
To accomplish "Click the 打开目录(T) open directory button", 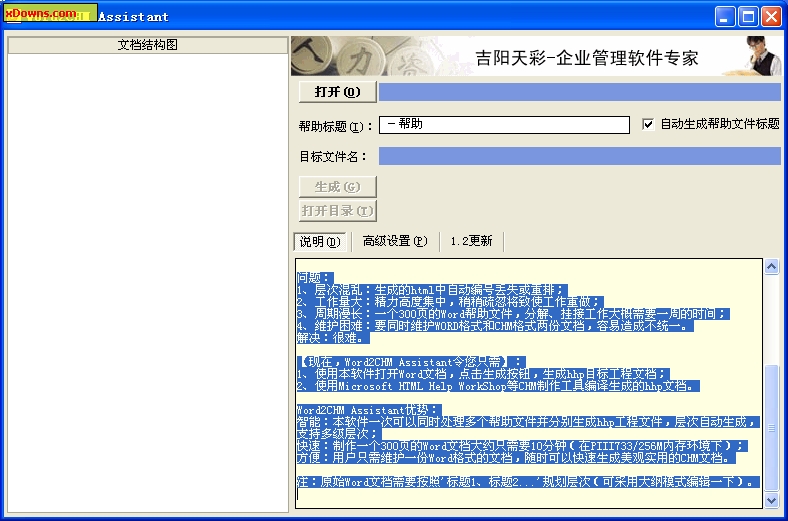I will 337,211.
